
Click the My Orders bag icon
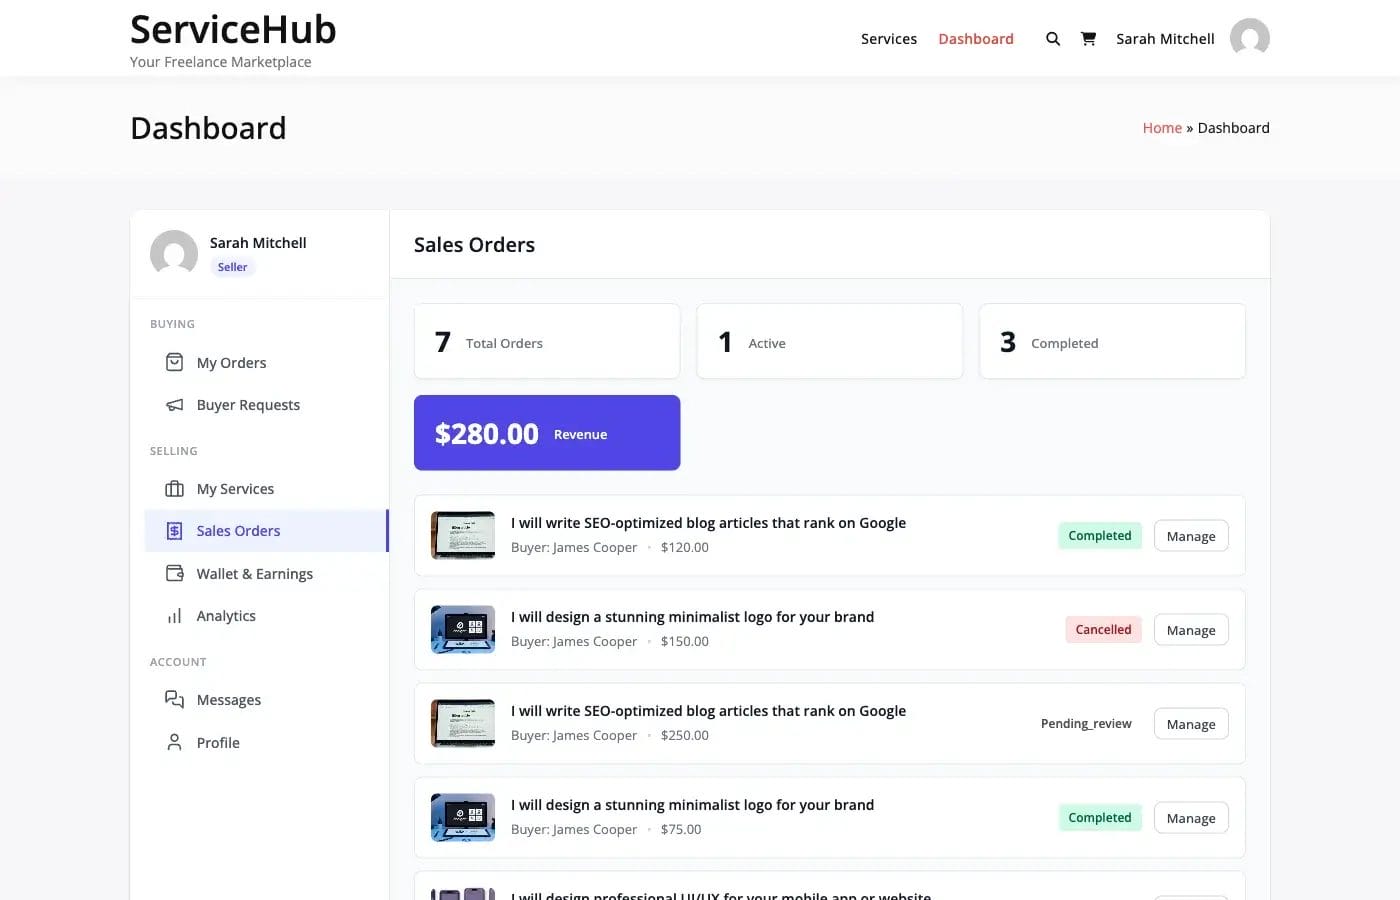174,362
